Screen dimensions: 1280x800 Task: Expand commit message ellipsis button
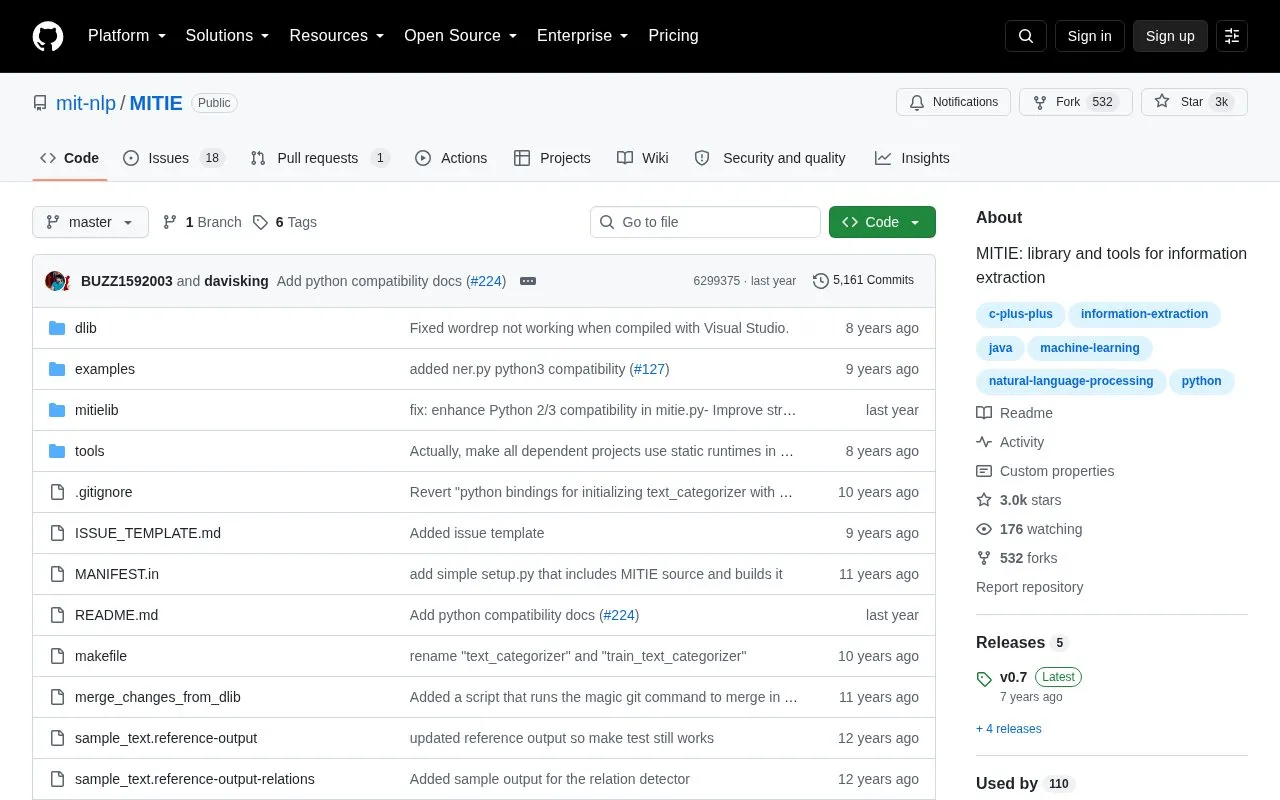pyautogui.click(x=528, y=281)
